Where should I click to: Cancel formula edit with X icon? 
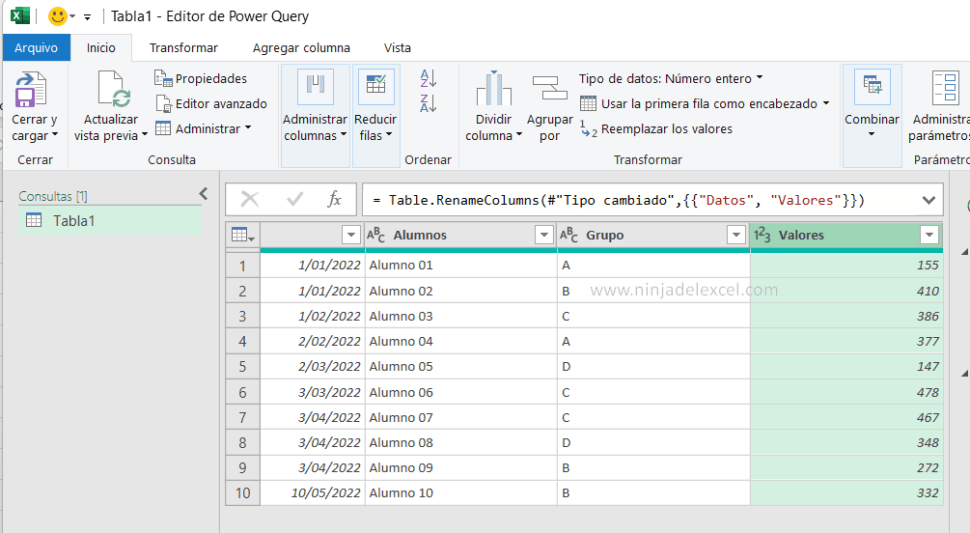(249, 199)
